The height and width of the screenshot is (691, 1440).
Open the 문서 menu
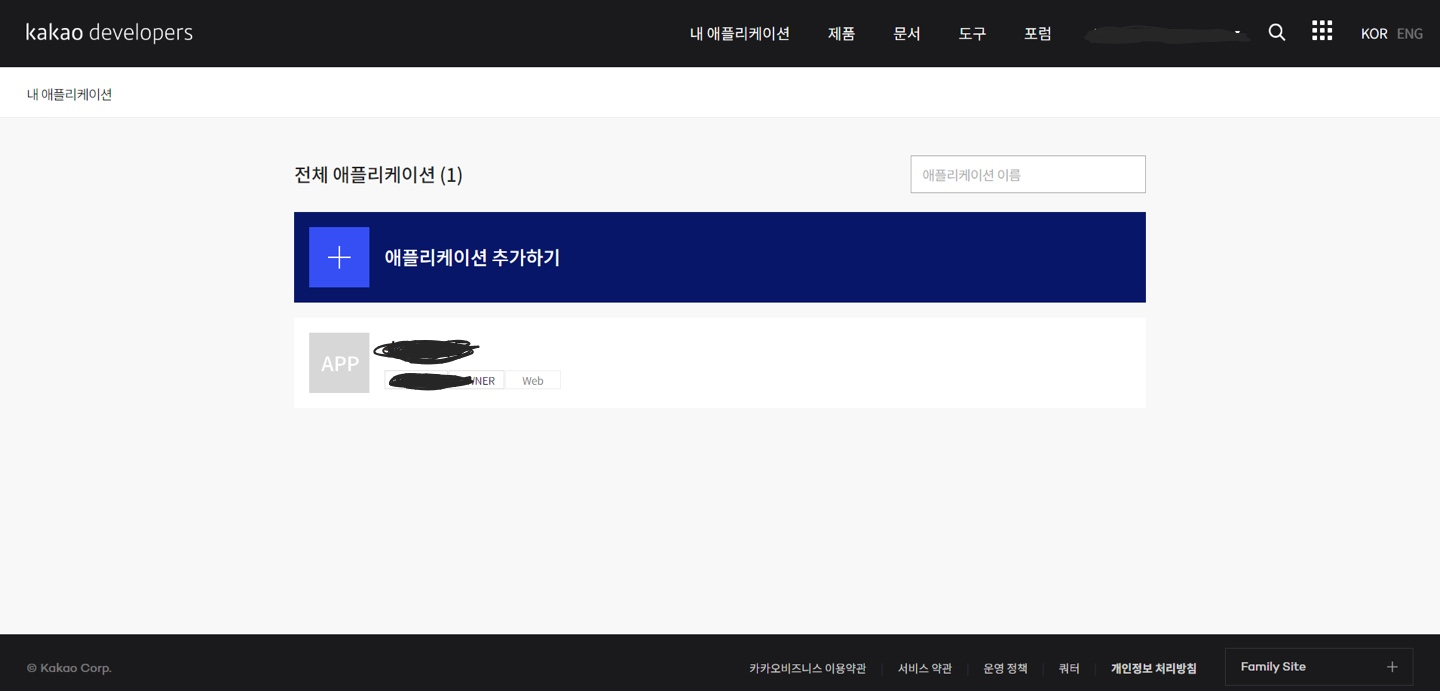(x=907, y=34)
